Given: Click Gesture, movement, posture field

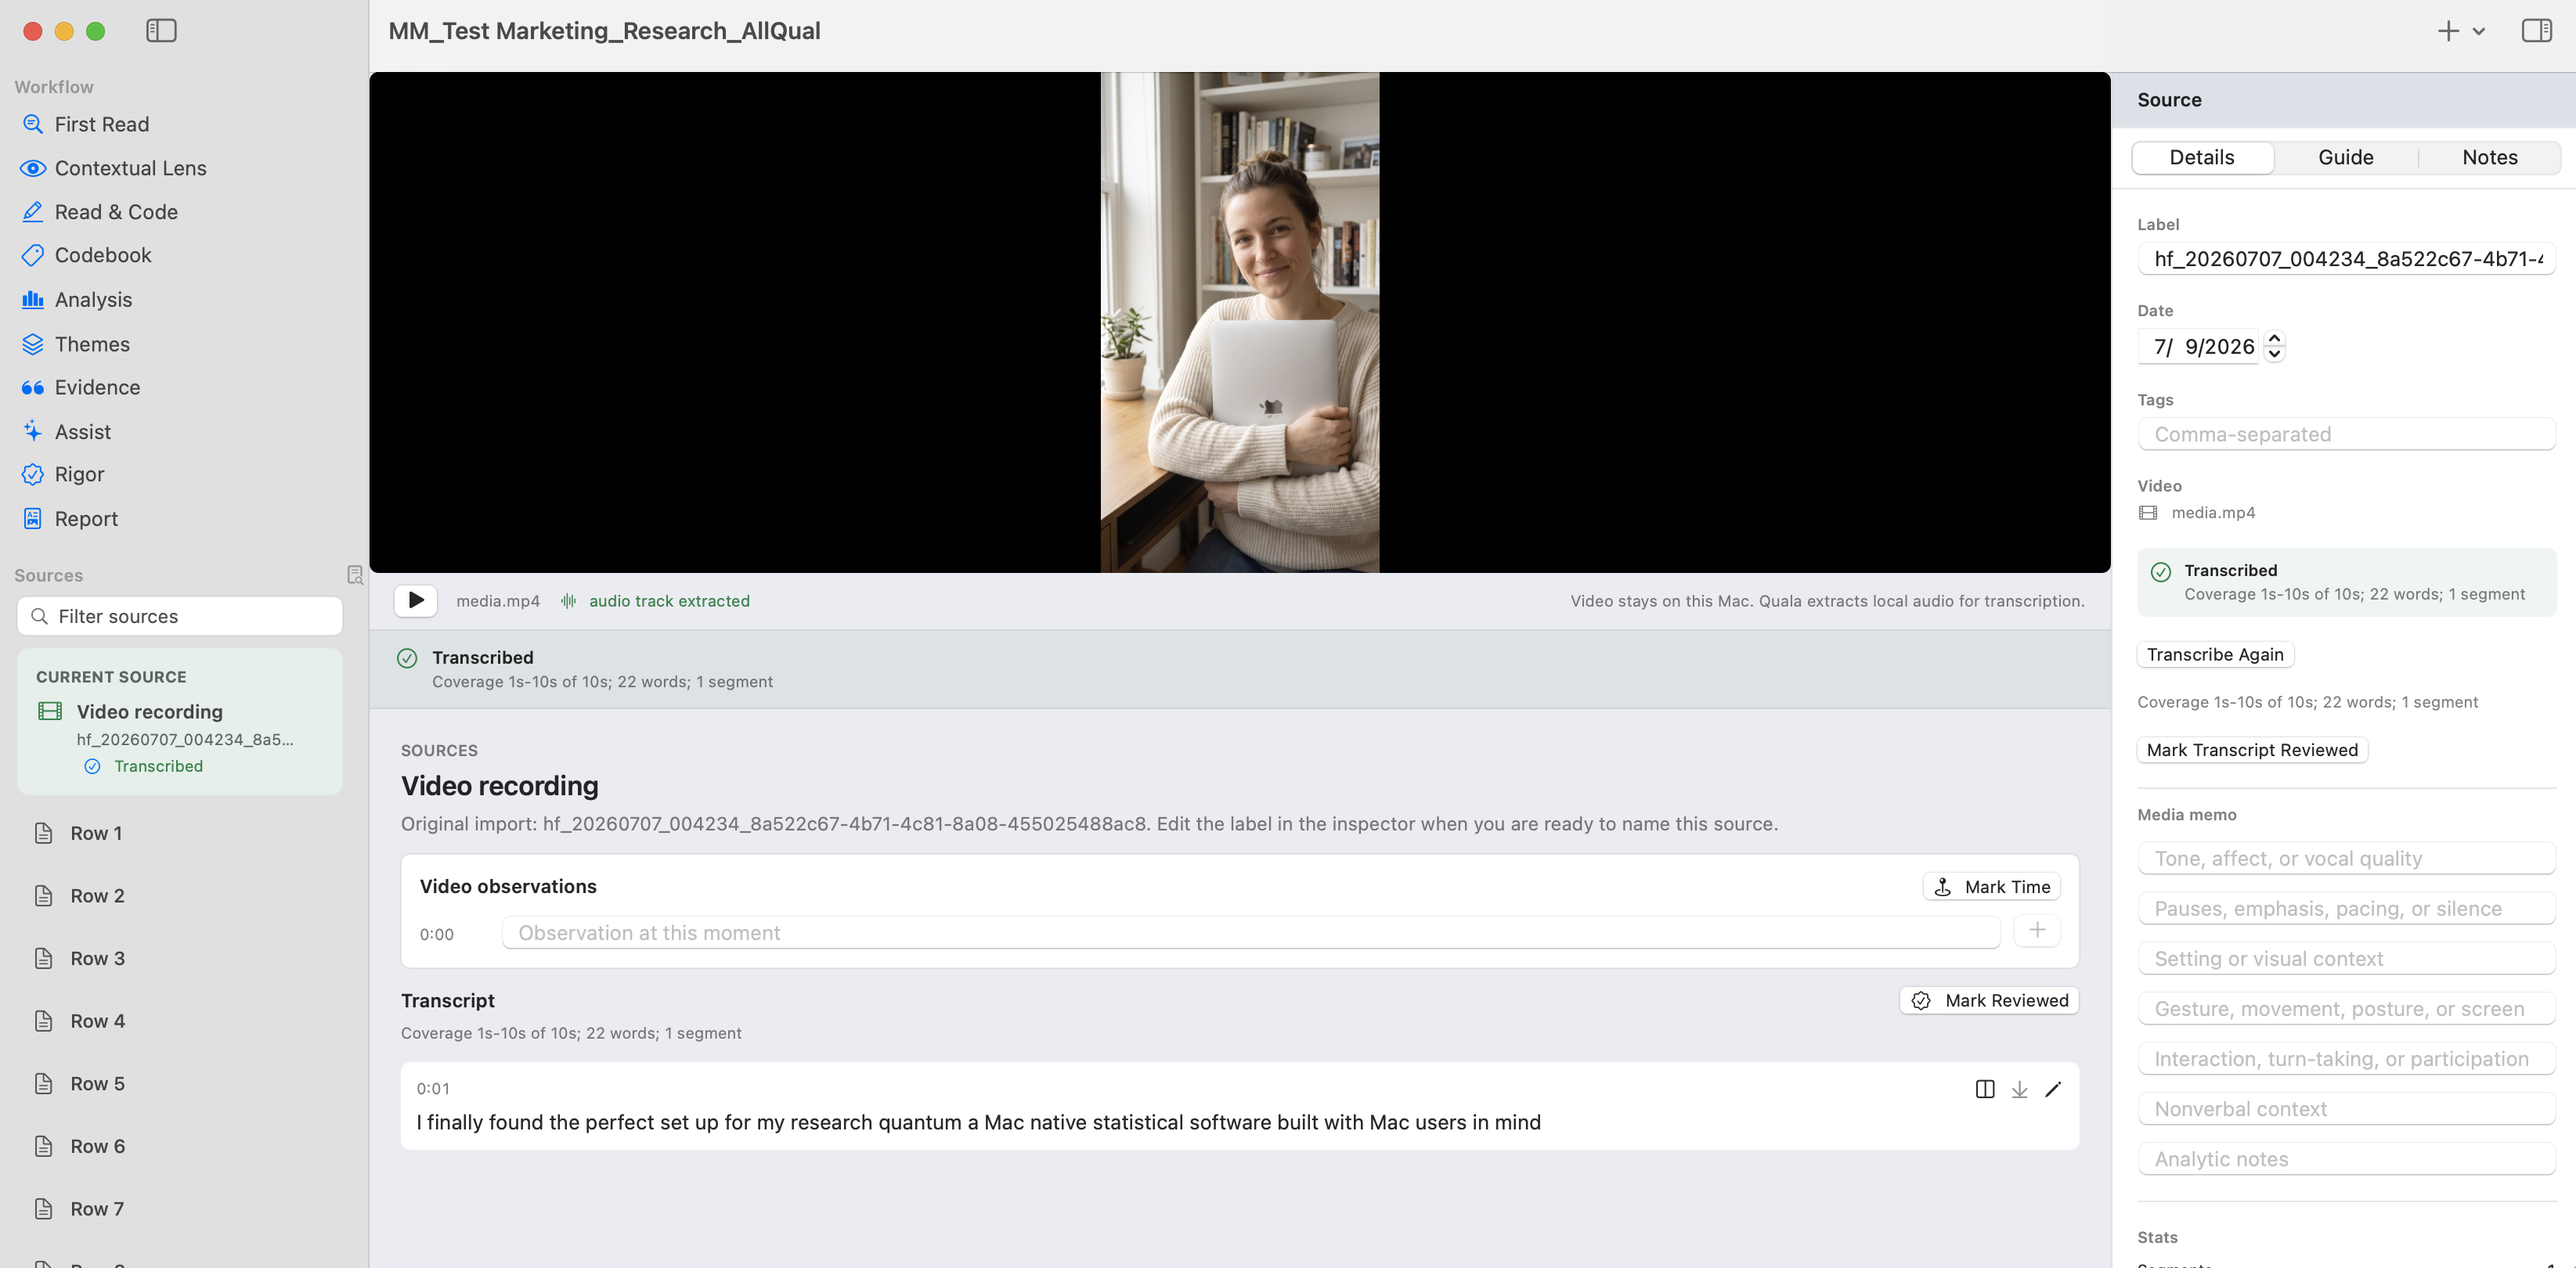Looking at the screenshot, I should (2346, 1008).
